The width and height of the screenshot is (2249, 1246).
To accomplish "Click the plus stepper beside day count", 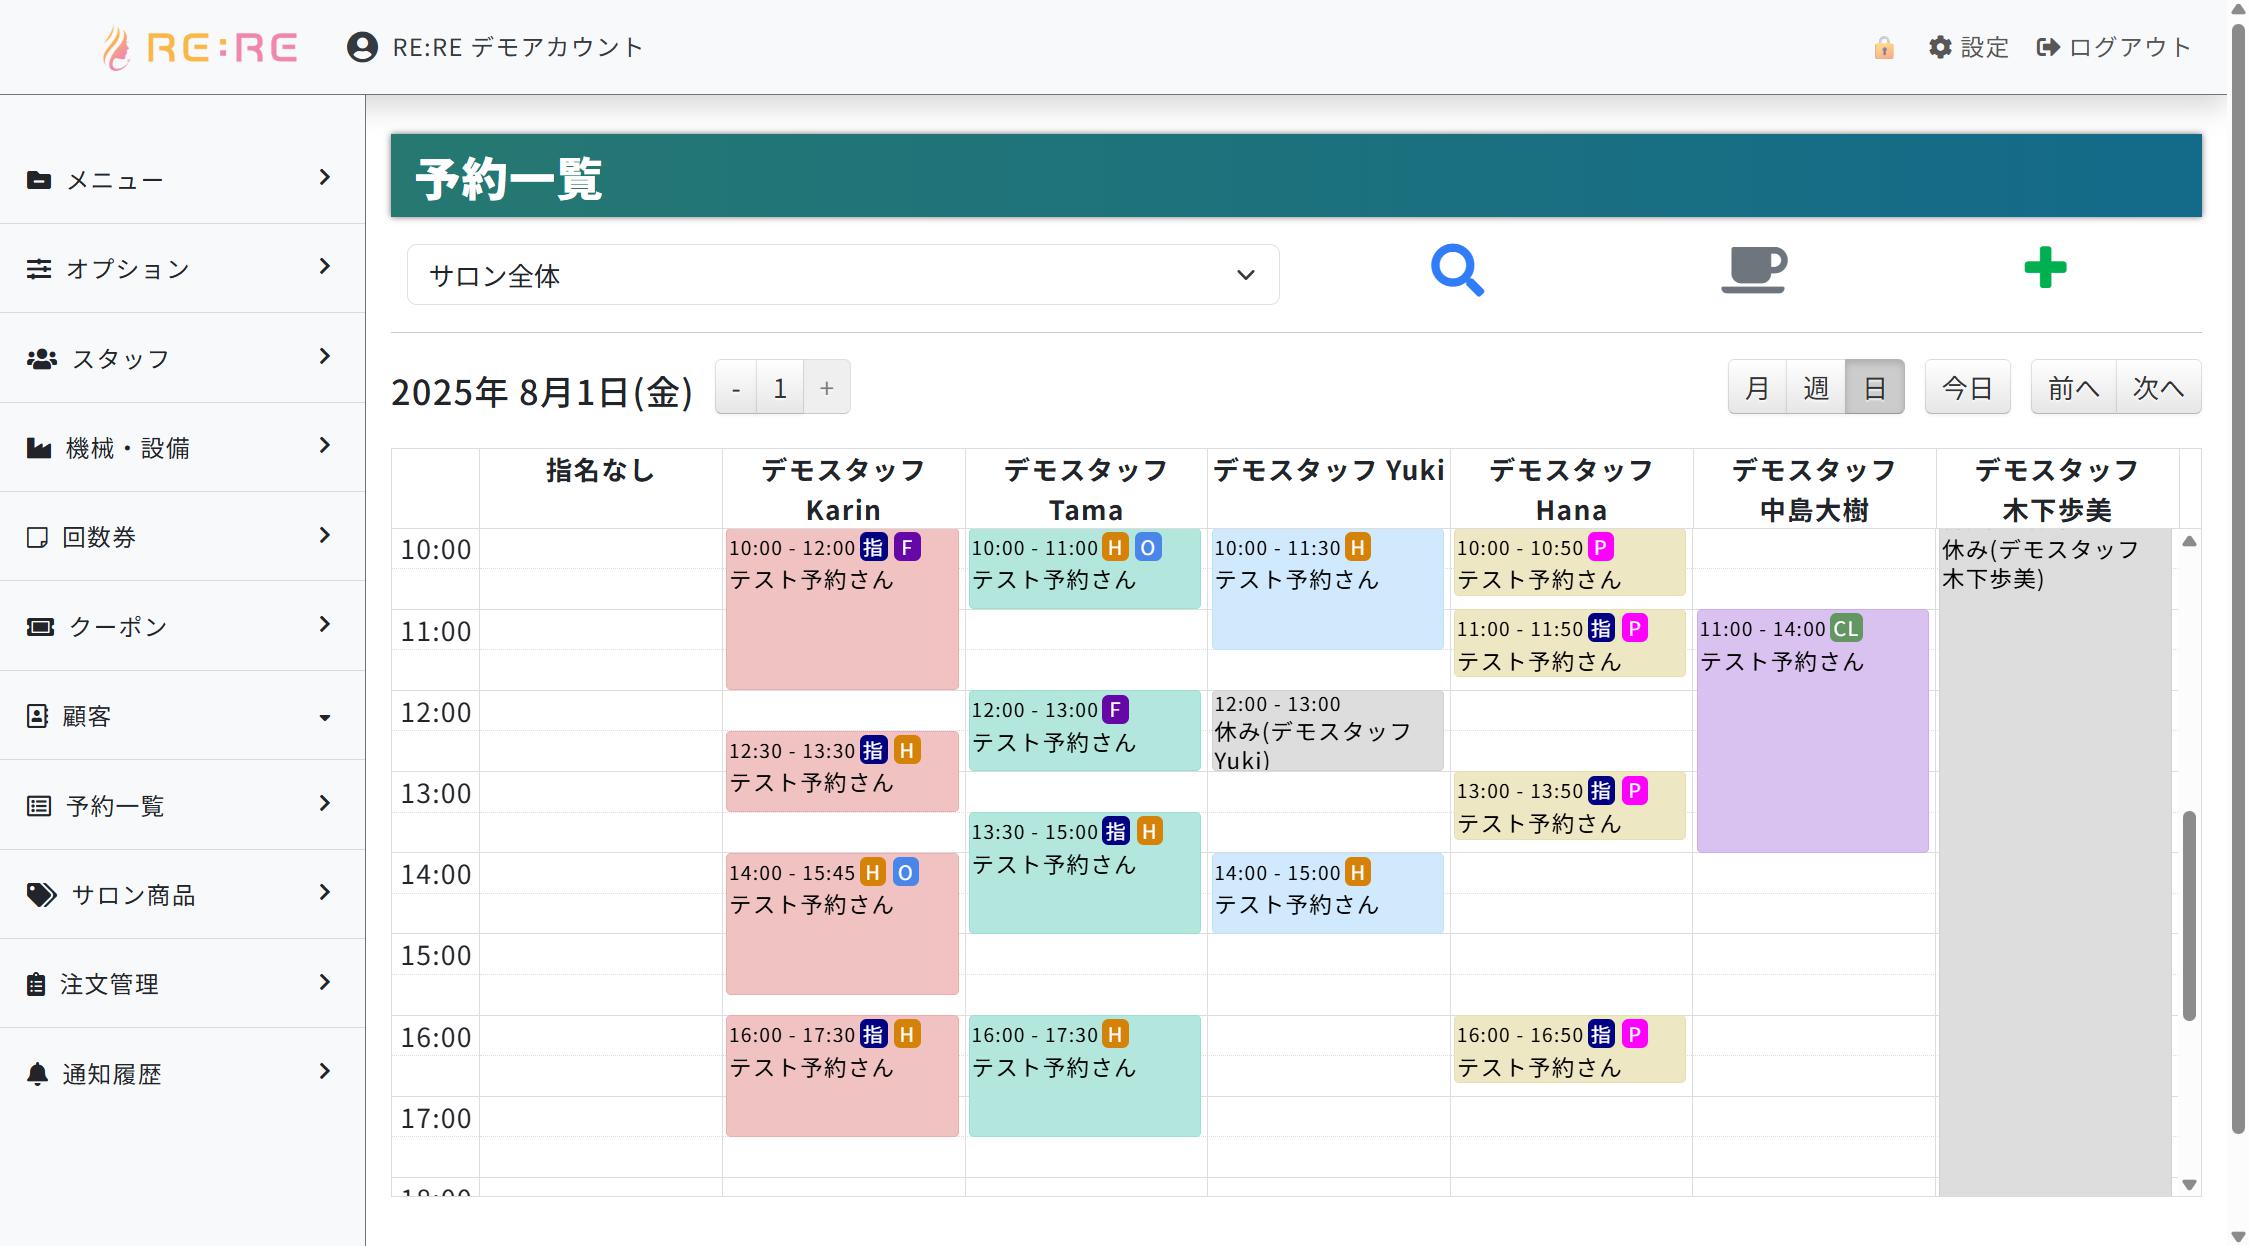I will point(826,388).
